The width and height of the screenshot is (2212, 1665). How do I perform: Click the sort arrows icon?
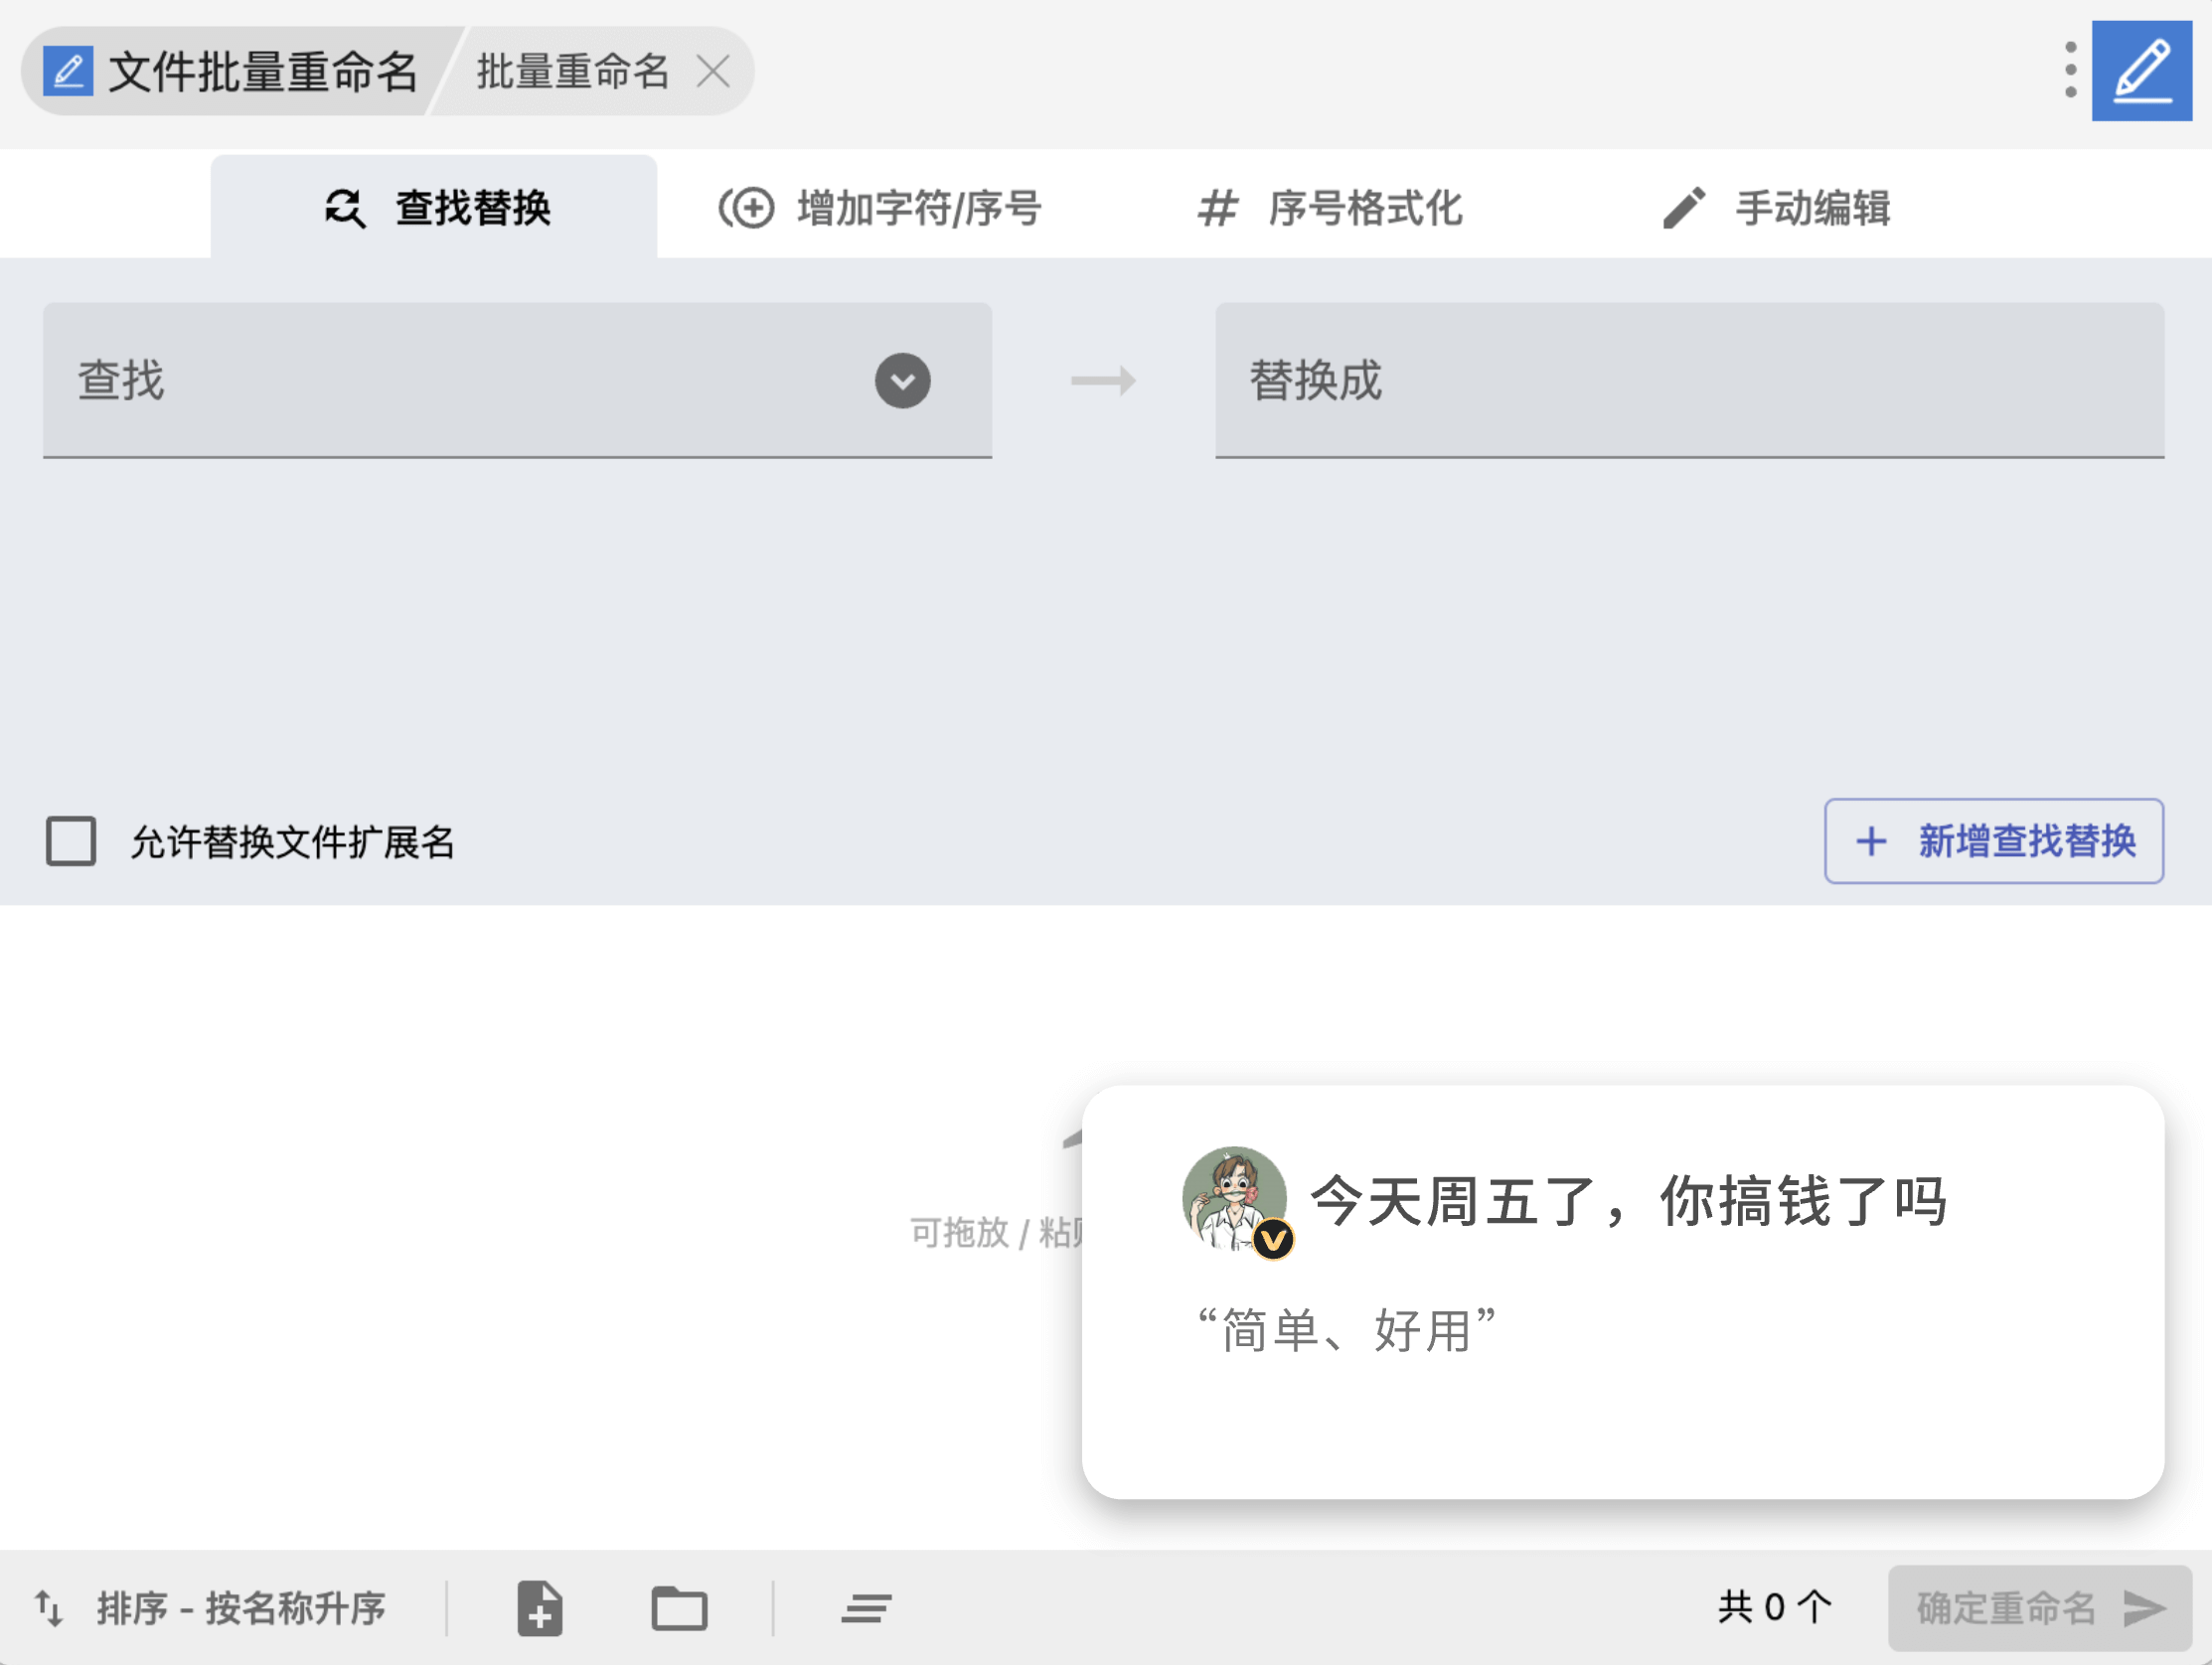tap(49, 1608)
